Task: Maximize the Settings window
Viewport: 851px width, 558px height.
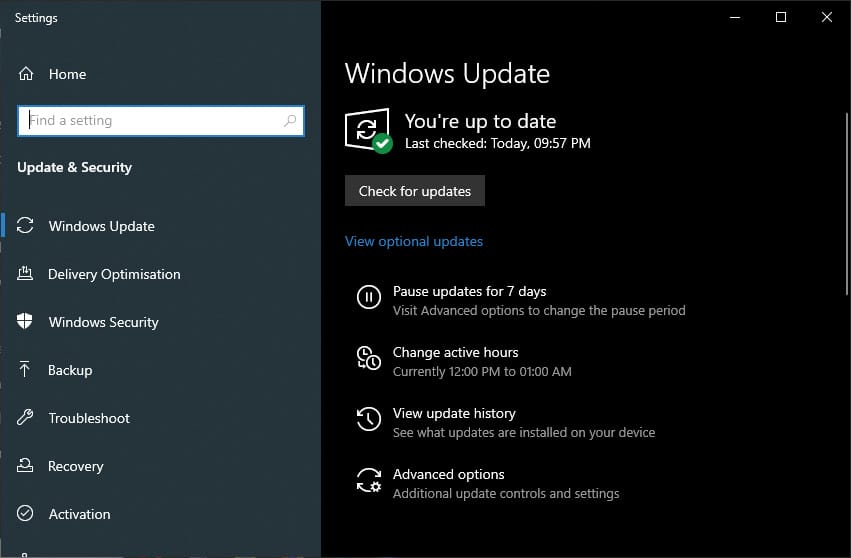Action: [x=781, y=17]
